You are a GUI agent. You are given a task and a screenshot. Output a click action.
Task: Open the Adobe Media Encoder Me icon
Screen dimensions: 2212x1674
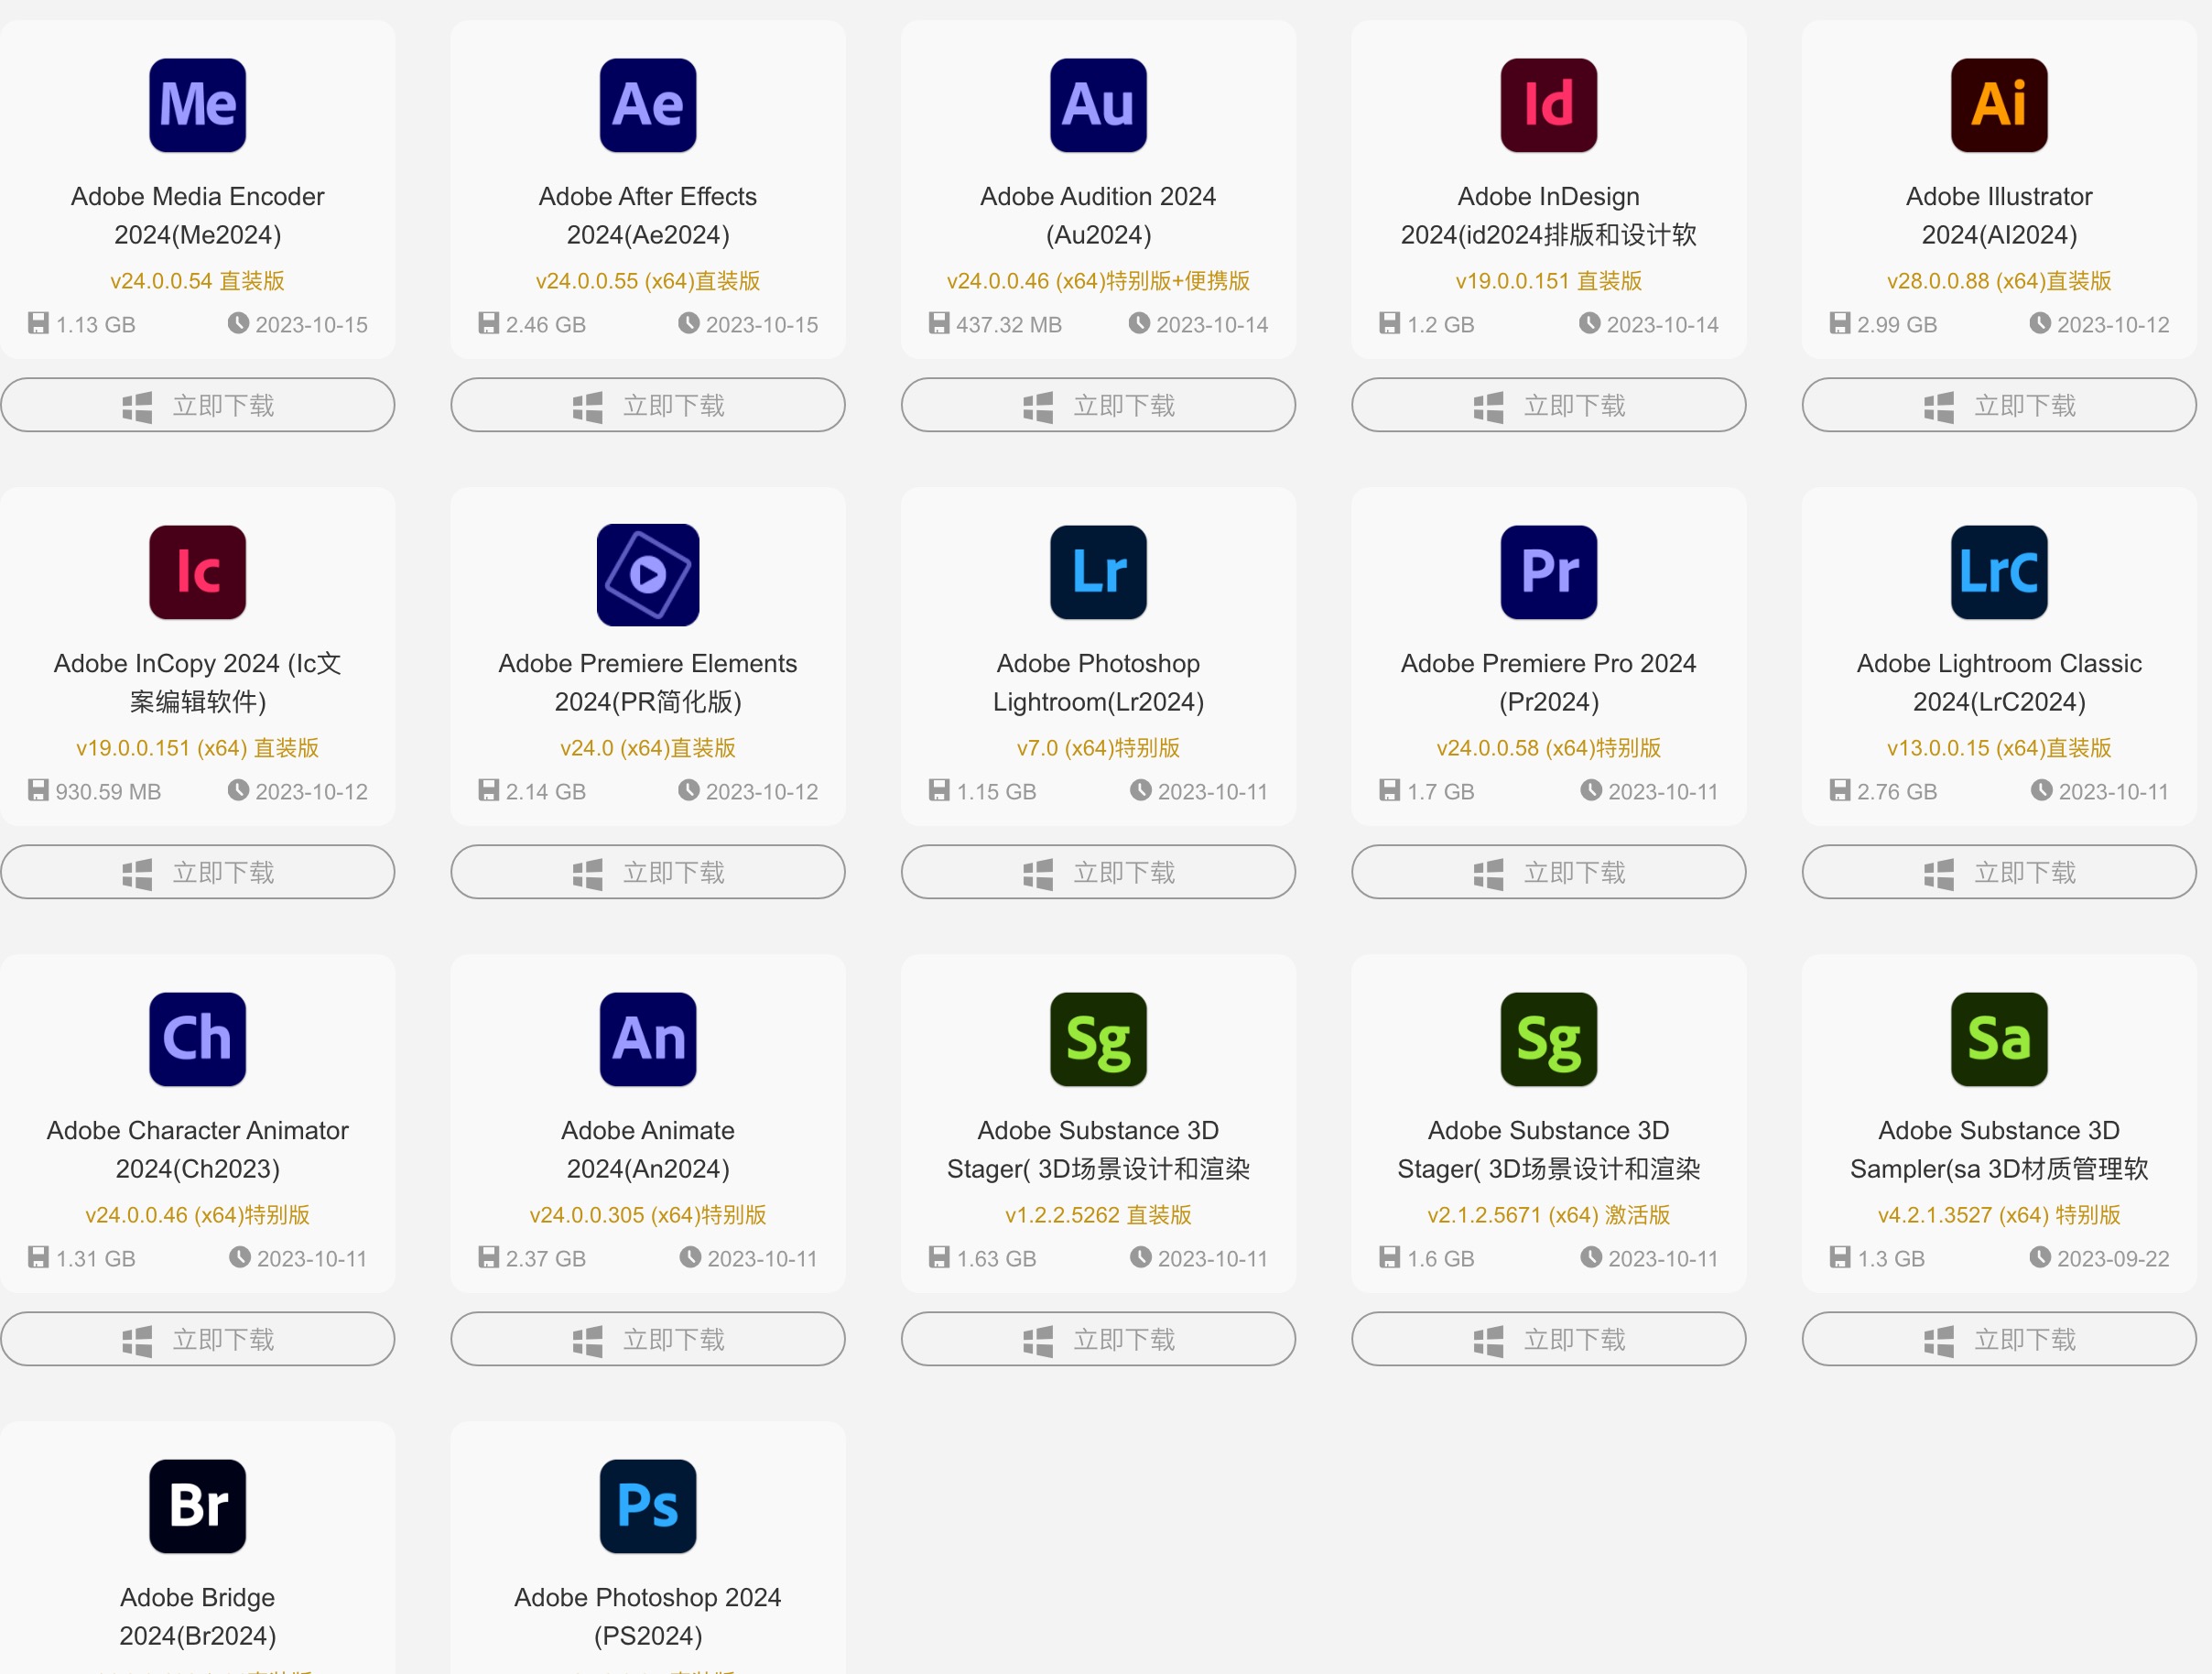[x=197, y=105]
